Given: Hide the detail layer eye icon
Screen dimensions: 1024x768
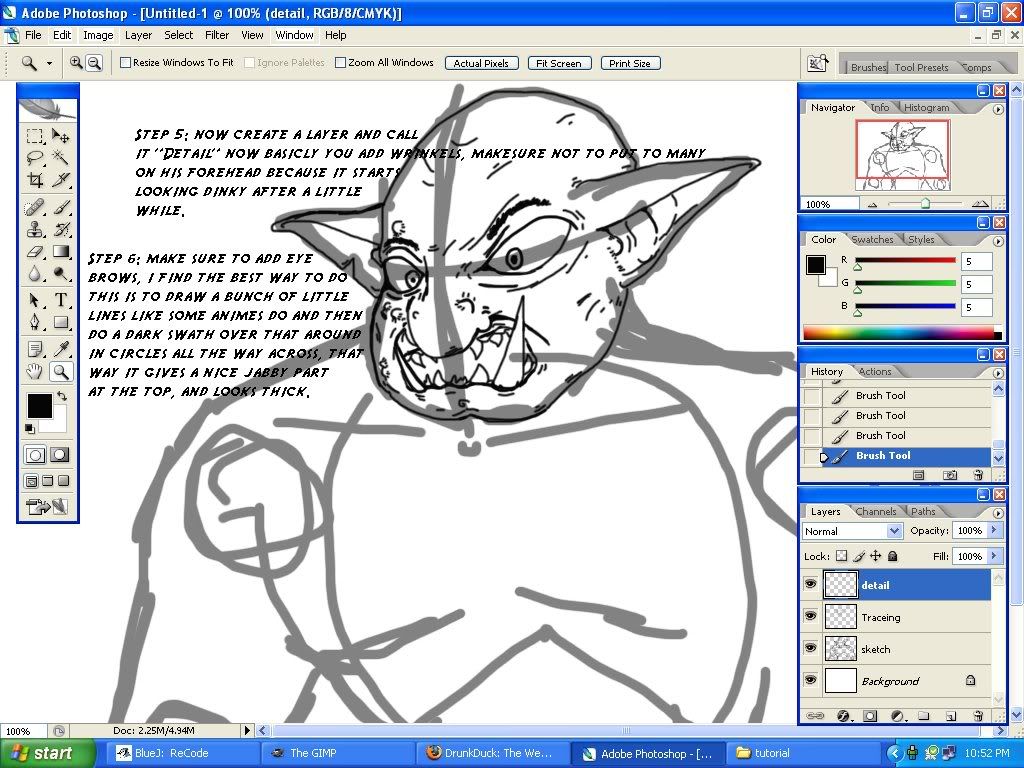Looking at the screenshot, I should click(x=810, y=584).
